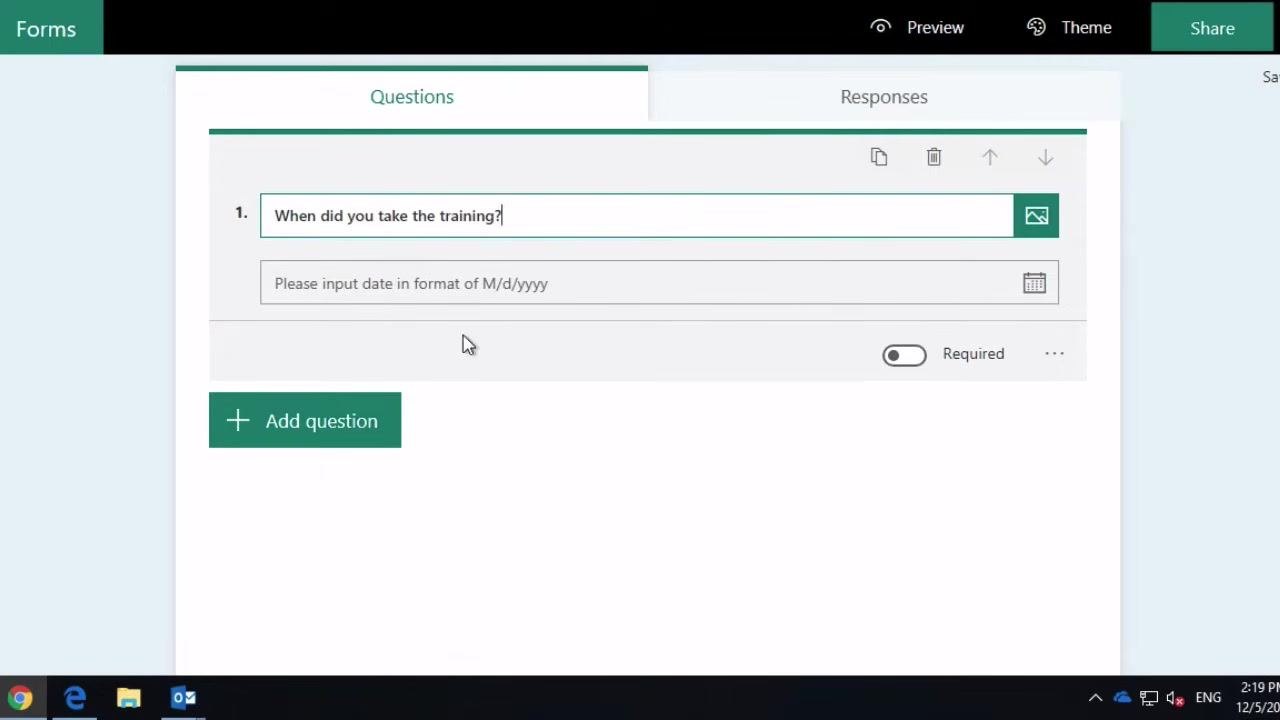Copy question using the duplicate icon
Viewport: 1280px width, 720px height.
pyautogui.click(x=879, y=157)
